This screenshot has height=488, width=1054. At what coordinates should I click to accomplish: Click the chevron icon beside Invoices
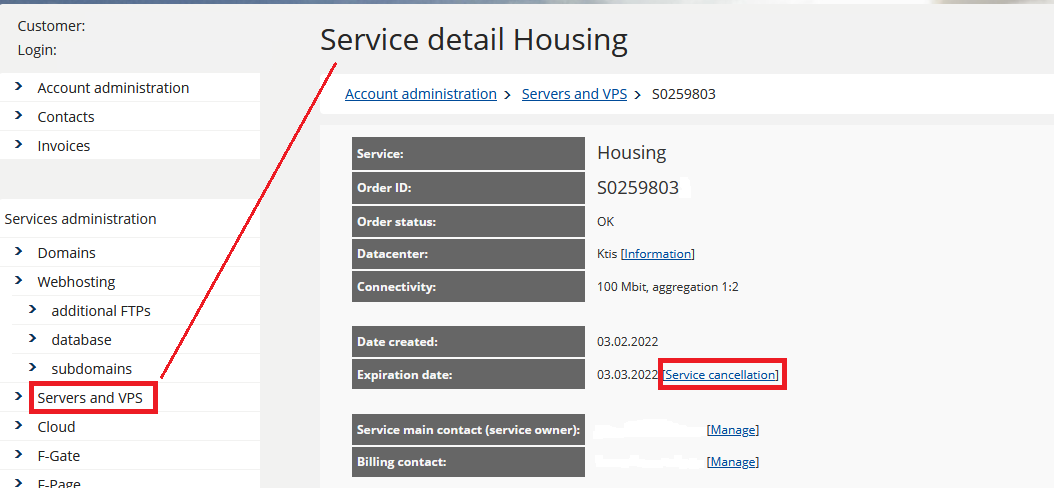[x=18, y=145]
